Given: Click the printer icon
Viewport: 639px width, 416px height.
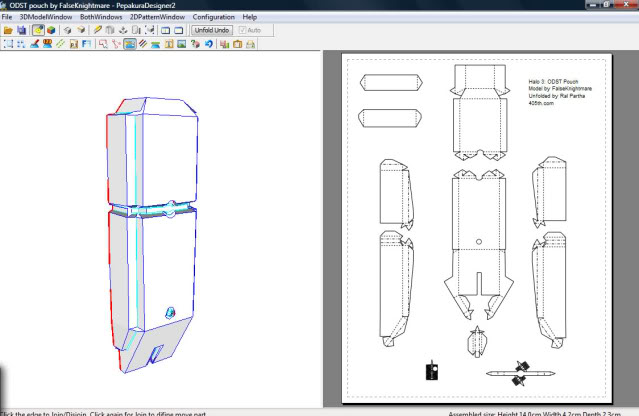Looking at the screenshot, I should (251, 44).
